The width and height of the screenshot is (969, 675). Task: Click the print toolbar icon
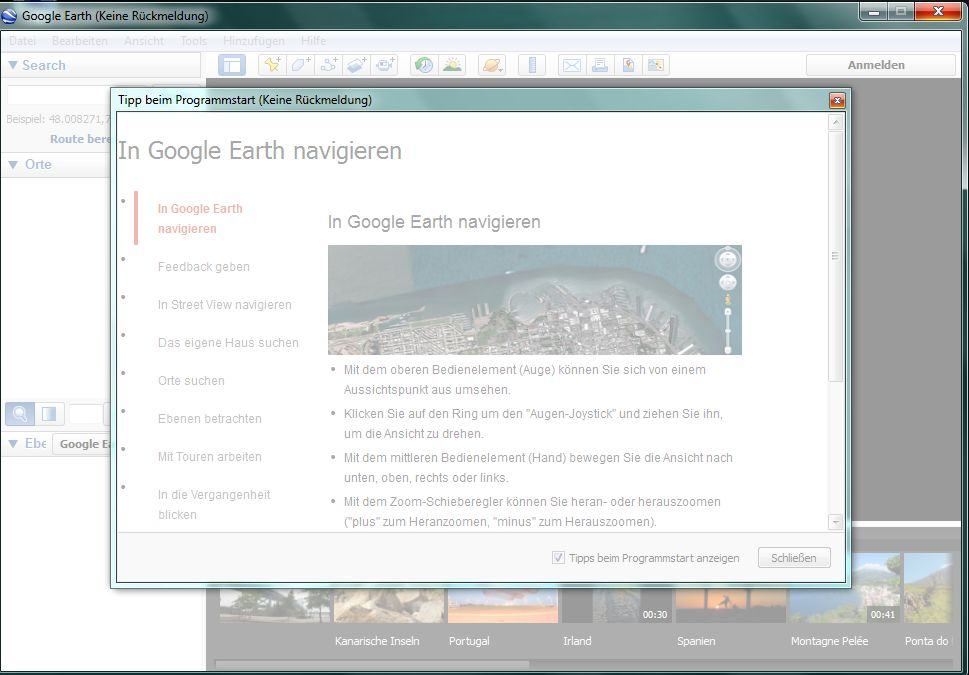click(600, 65)
